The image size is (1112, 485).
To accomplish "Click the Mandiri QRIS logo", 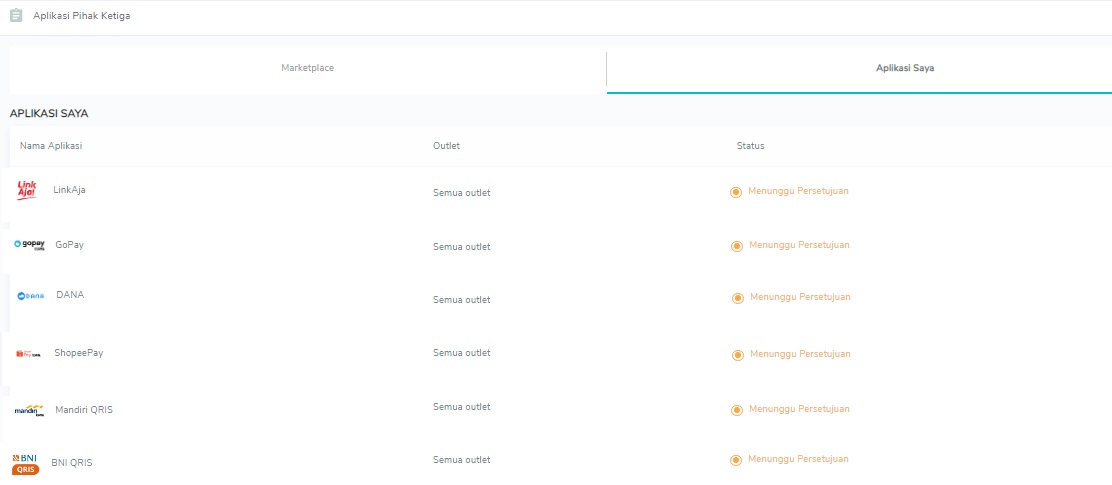I will pos(30,410).
